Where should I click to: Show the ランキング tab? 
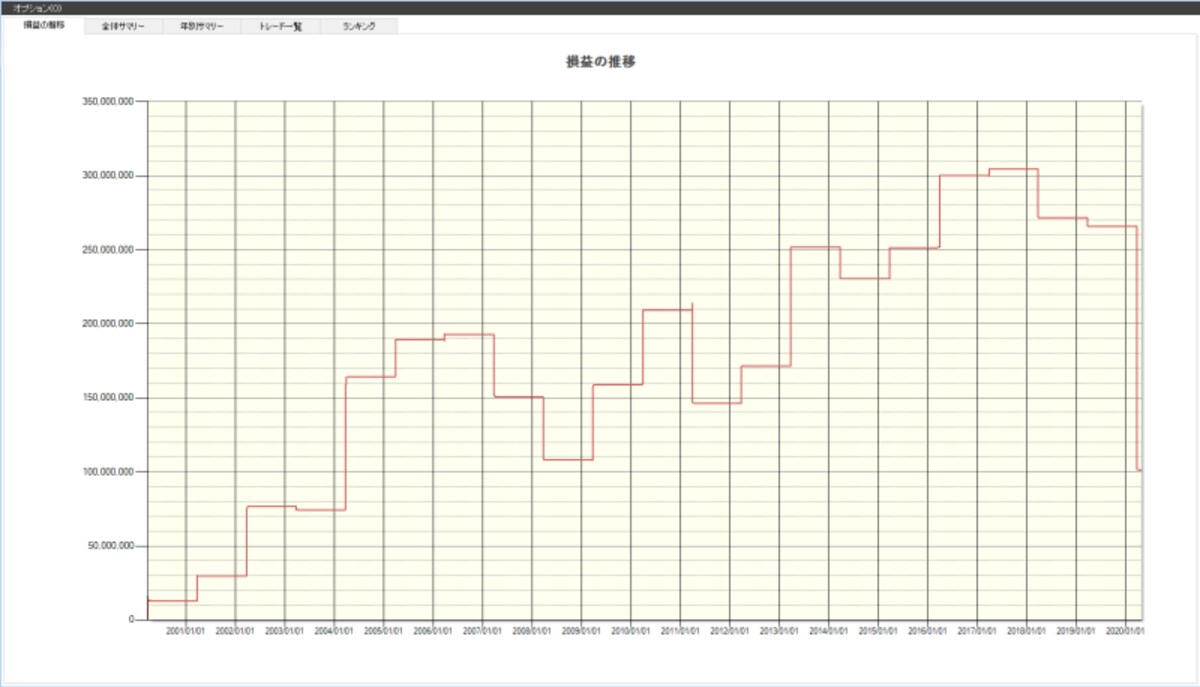pos(359,26)
